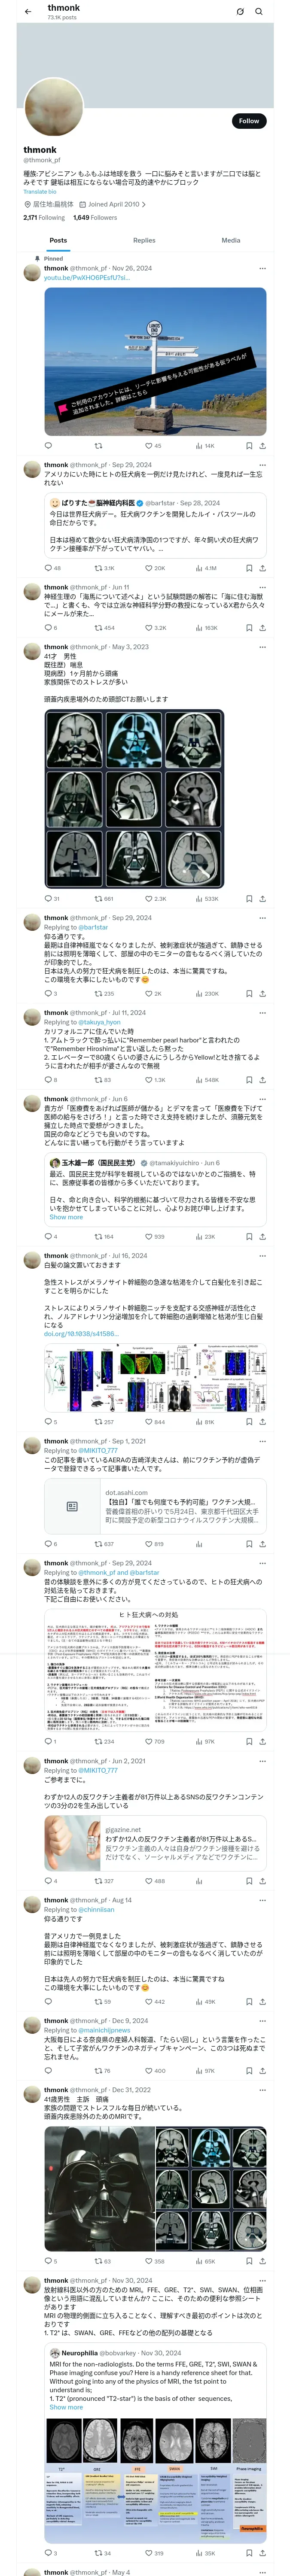The width and height of the screenshot is (290, 2576).
Task: Switch to the Media tab
Action: (x=231, y=240)
